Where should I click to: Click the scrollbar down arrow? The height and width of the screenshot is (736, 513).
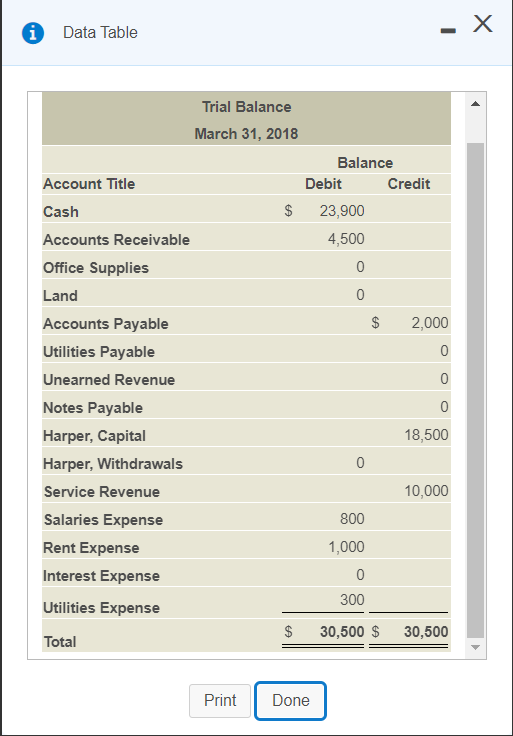[475, 647]
